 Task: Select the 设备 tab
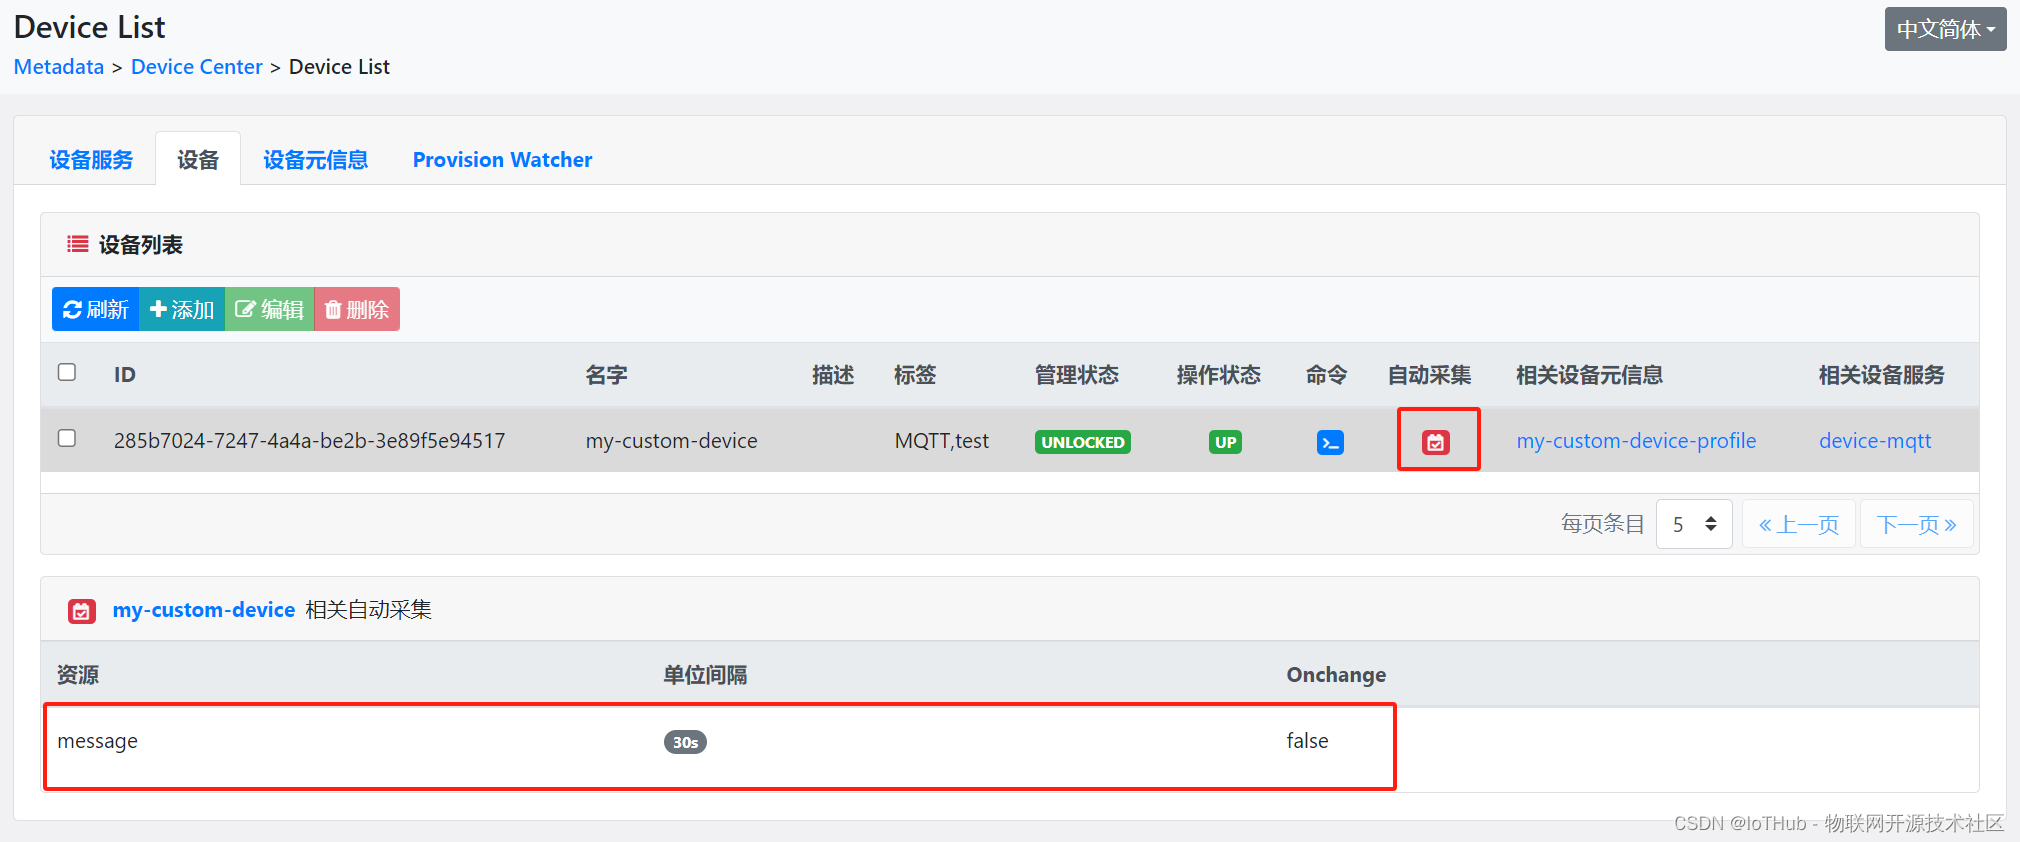coord(198,160)
